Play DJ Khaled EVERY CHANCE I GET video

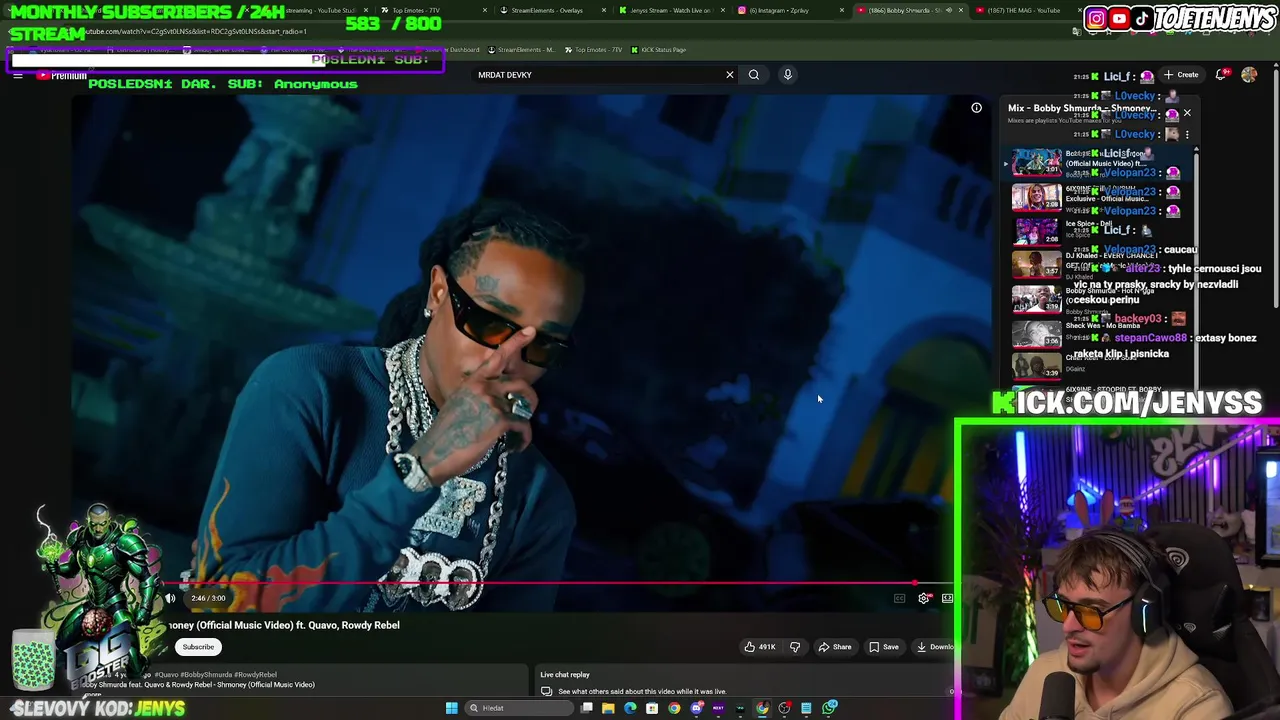click(x=1036, y=265)
